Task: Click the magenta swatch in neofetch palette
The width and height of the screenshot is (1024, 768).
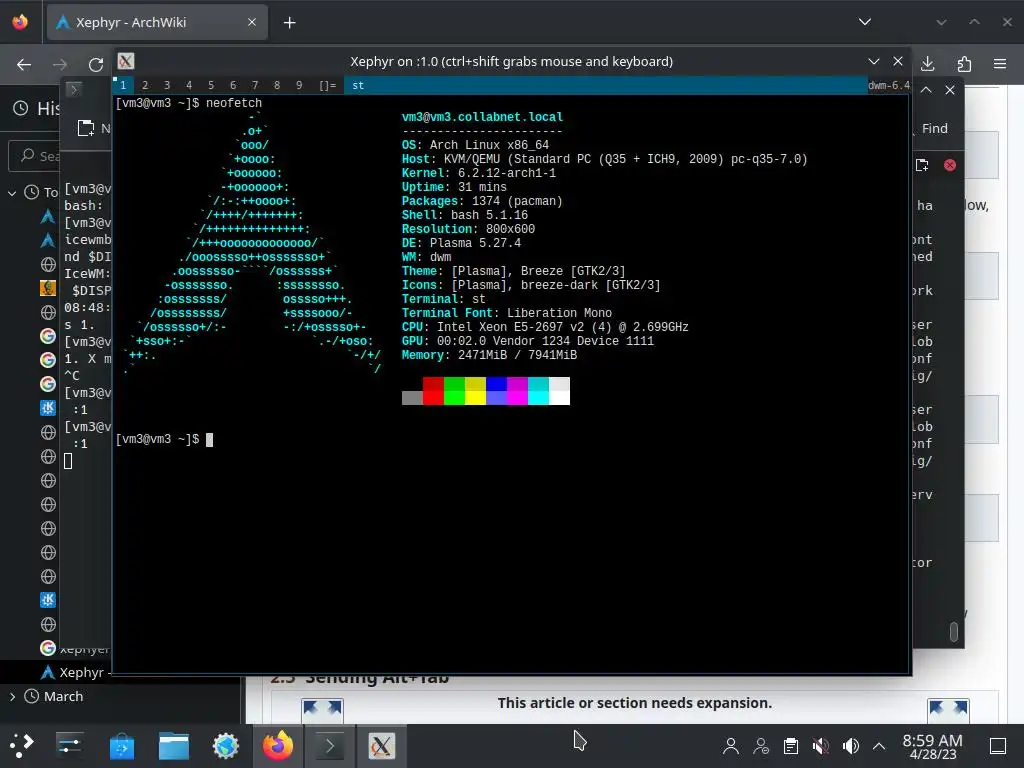Action: (x=517, y=391)
